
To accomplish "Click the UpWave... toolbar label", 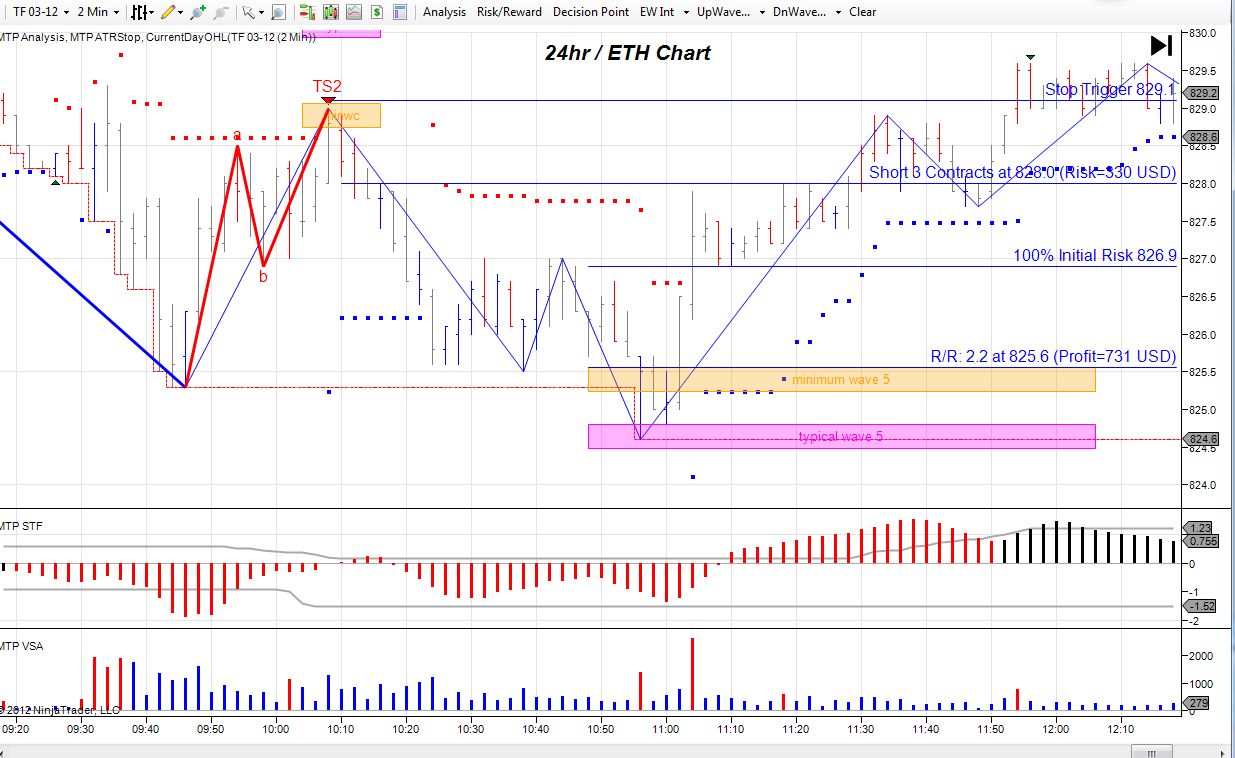I will 725,12.
